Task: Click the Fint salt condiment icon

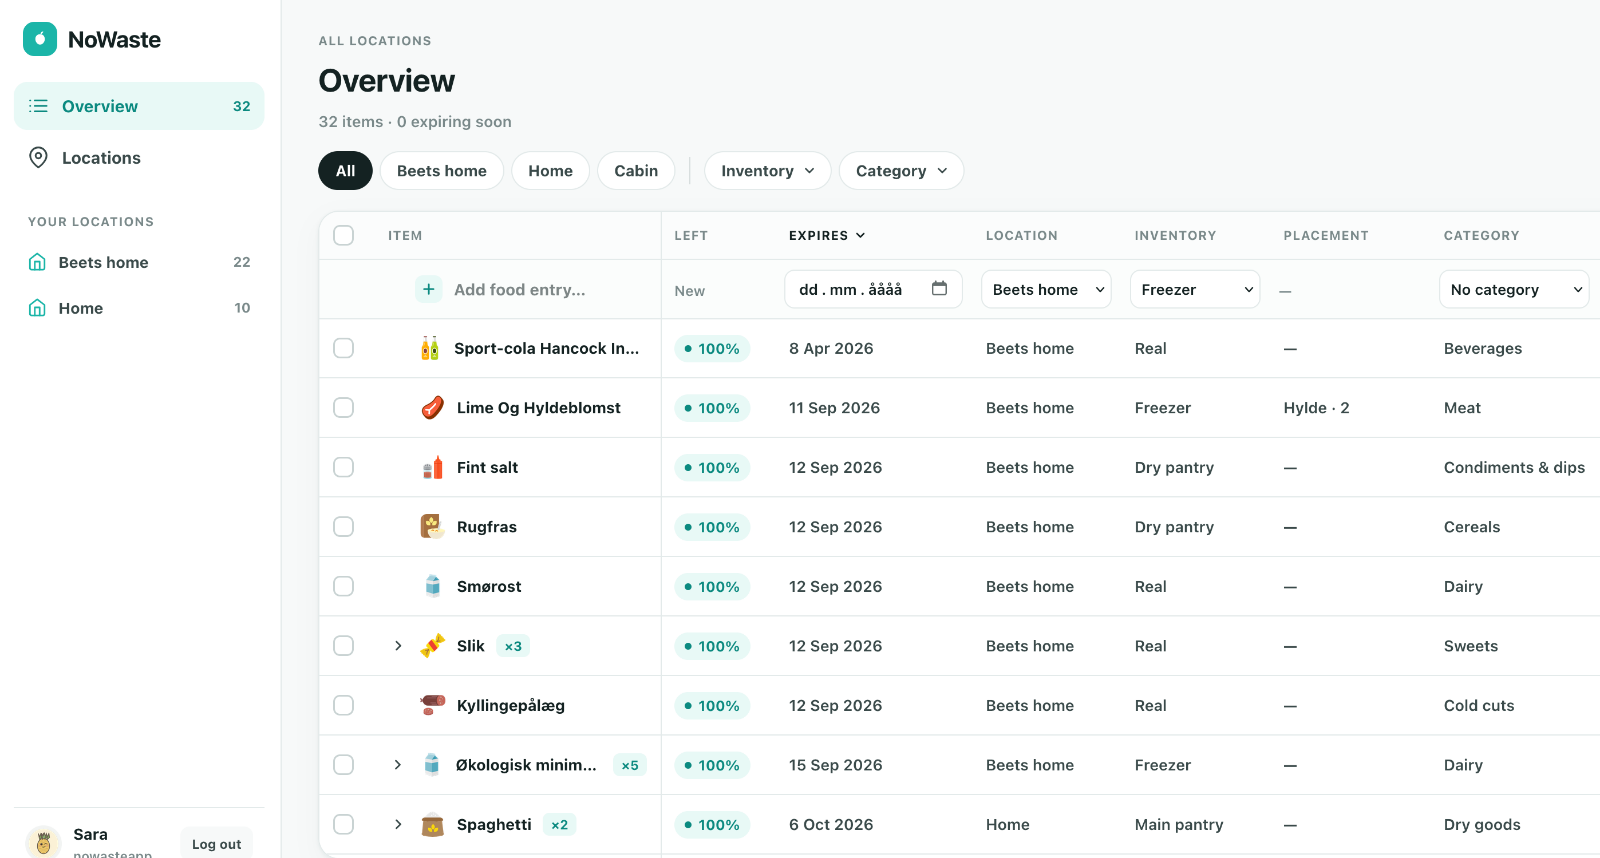Action: coord(432,467)
